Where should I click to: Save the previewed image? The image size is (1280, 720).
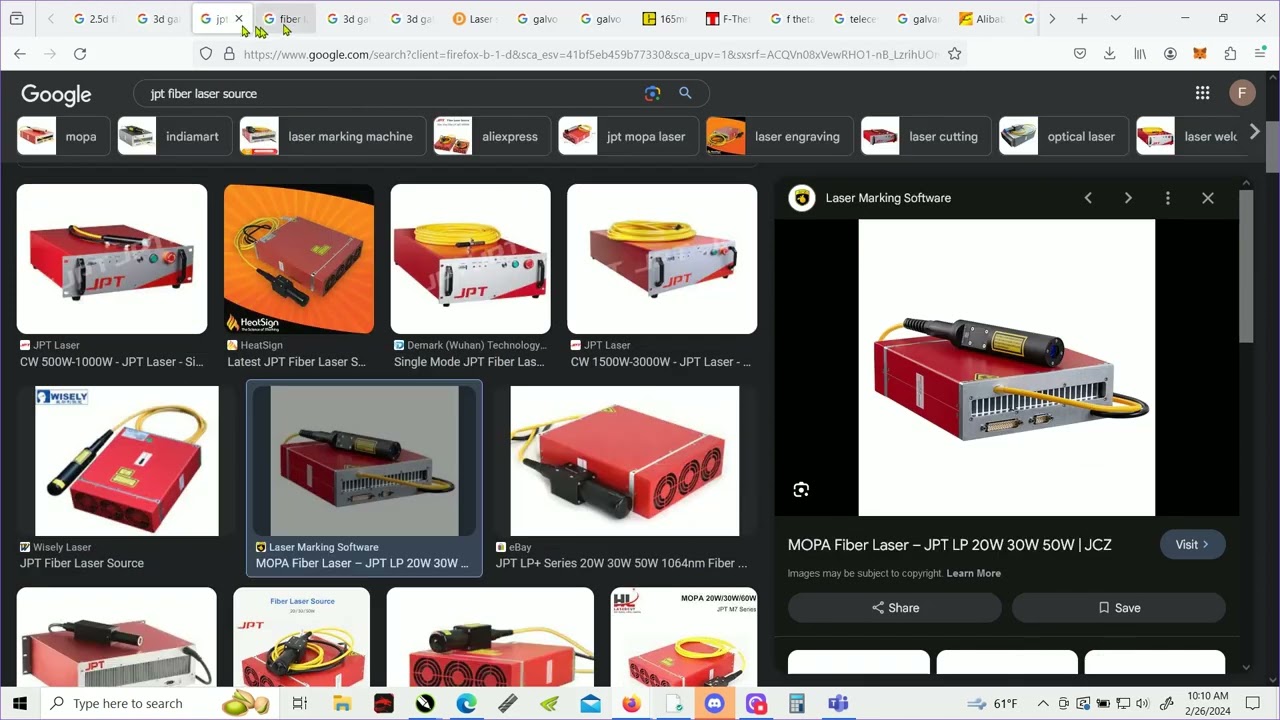[x=1119, y=608]
